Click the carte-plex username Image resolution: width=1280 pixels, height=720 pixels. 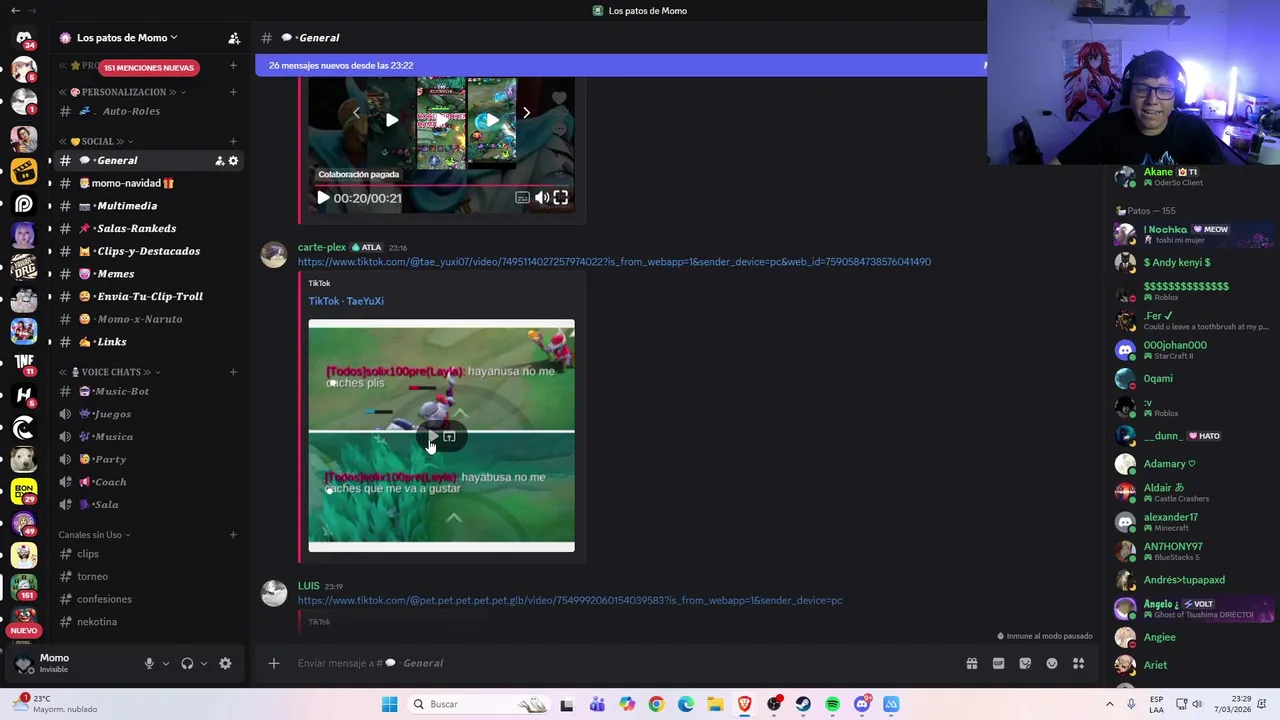click(x=322, y=247)
